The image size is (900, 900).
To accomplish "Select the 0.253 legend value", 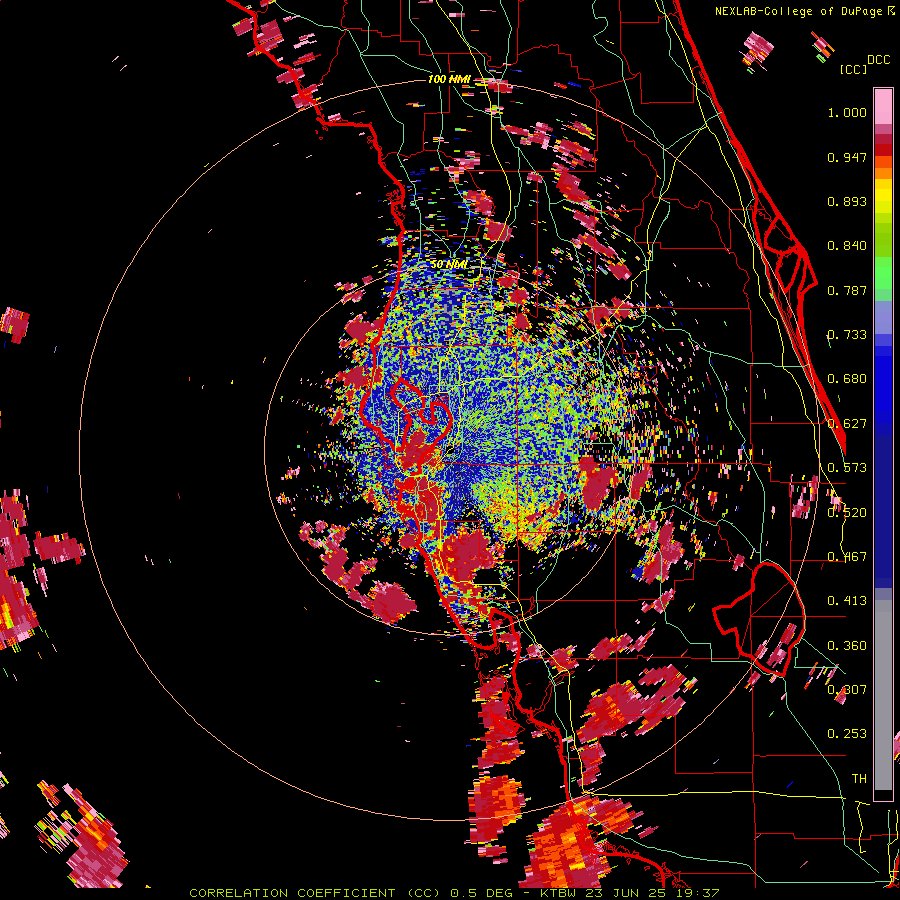I will tap(847, 734).
